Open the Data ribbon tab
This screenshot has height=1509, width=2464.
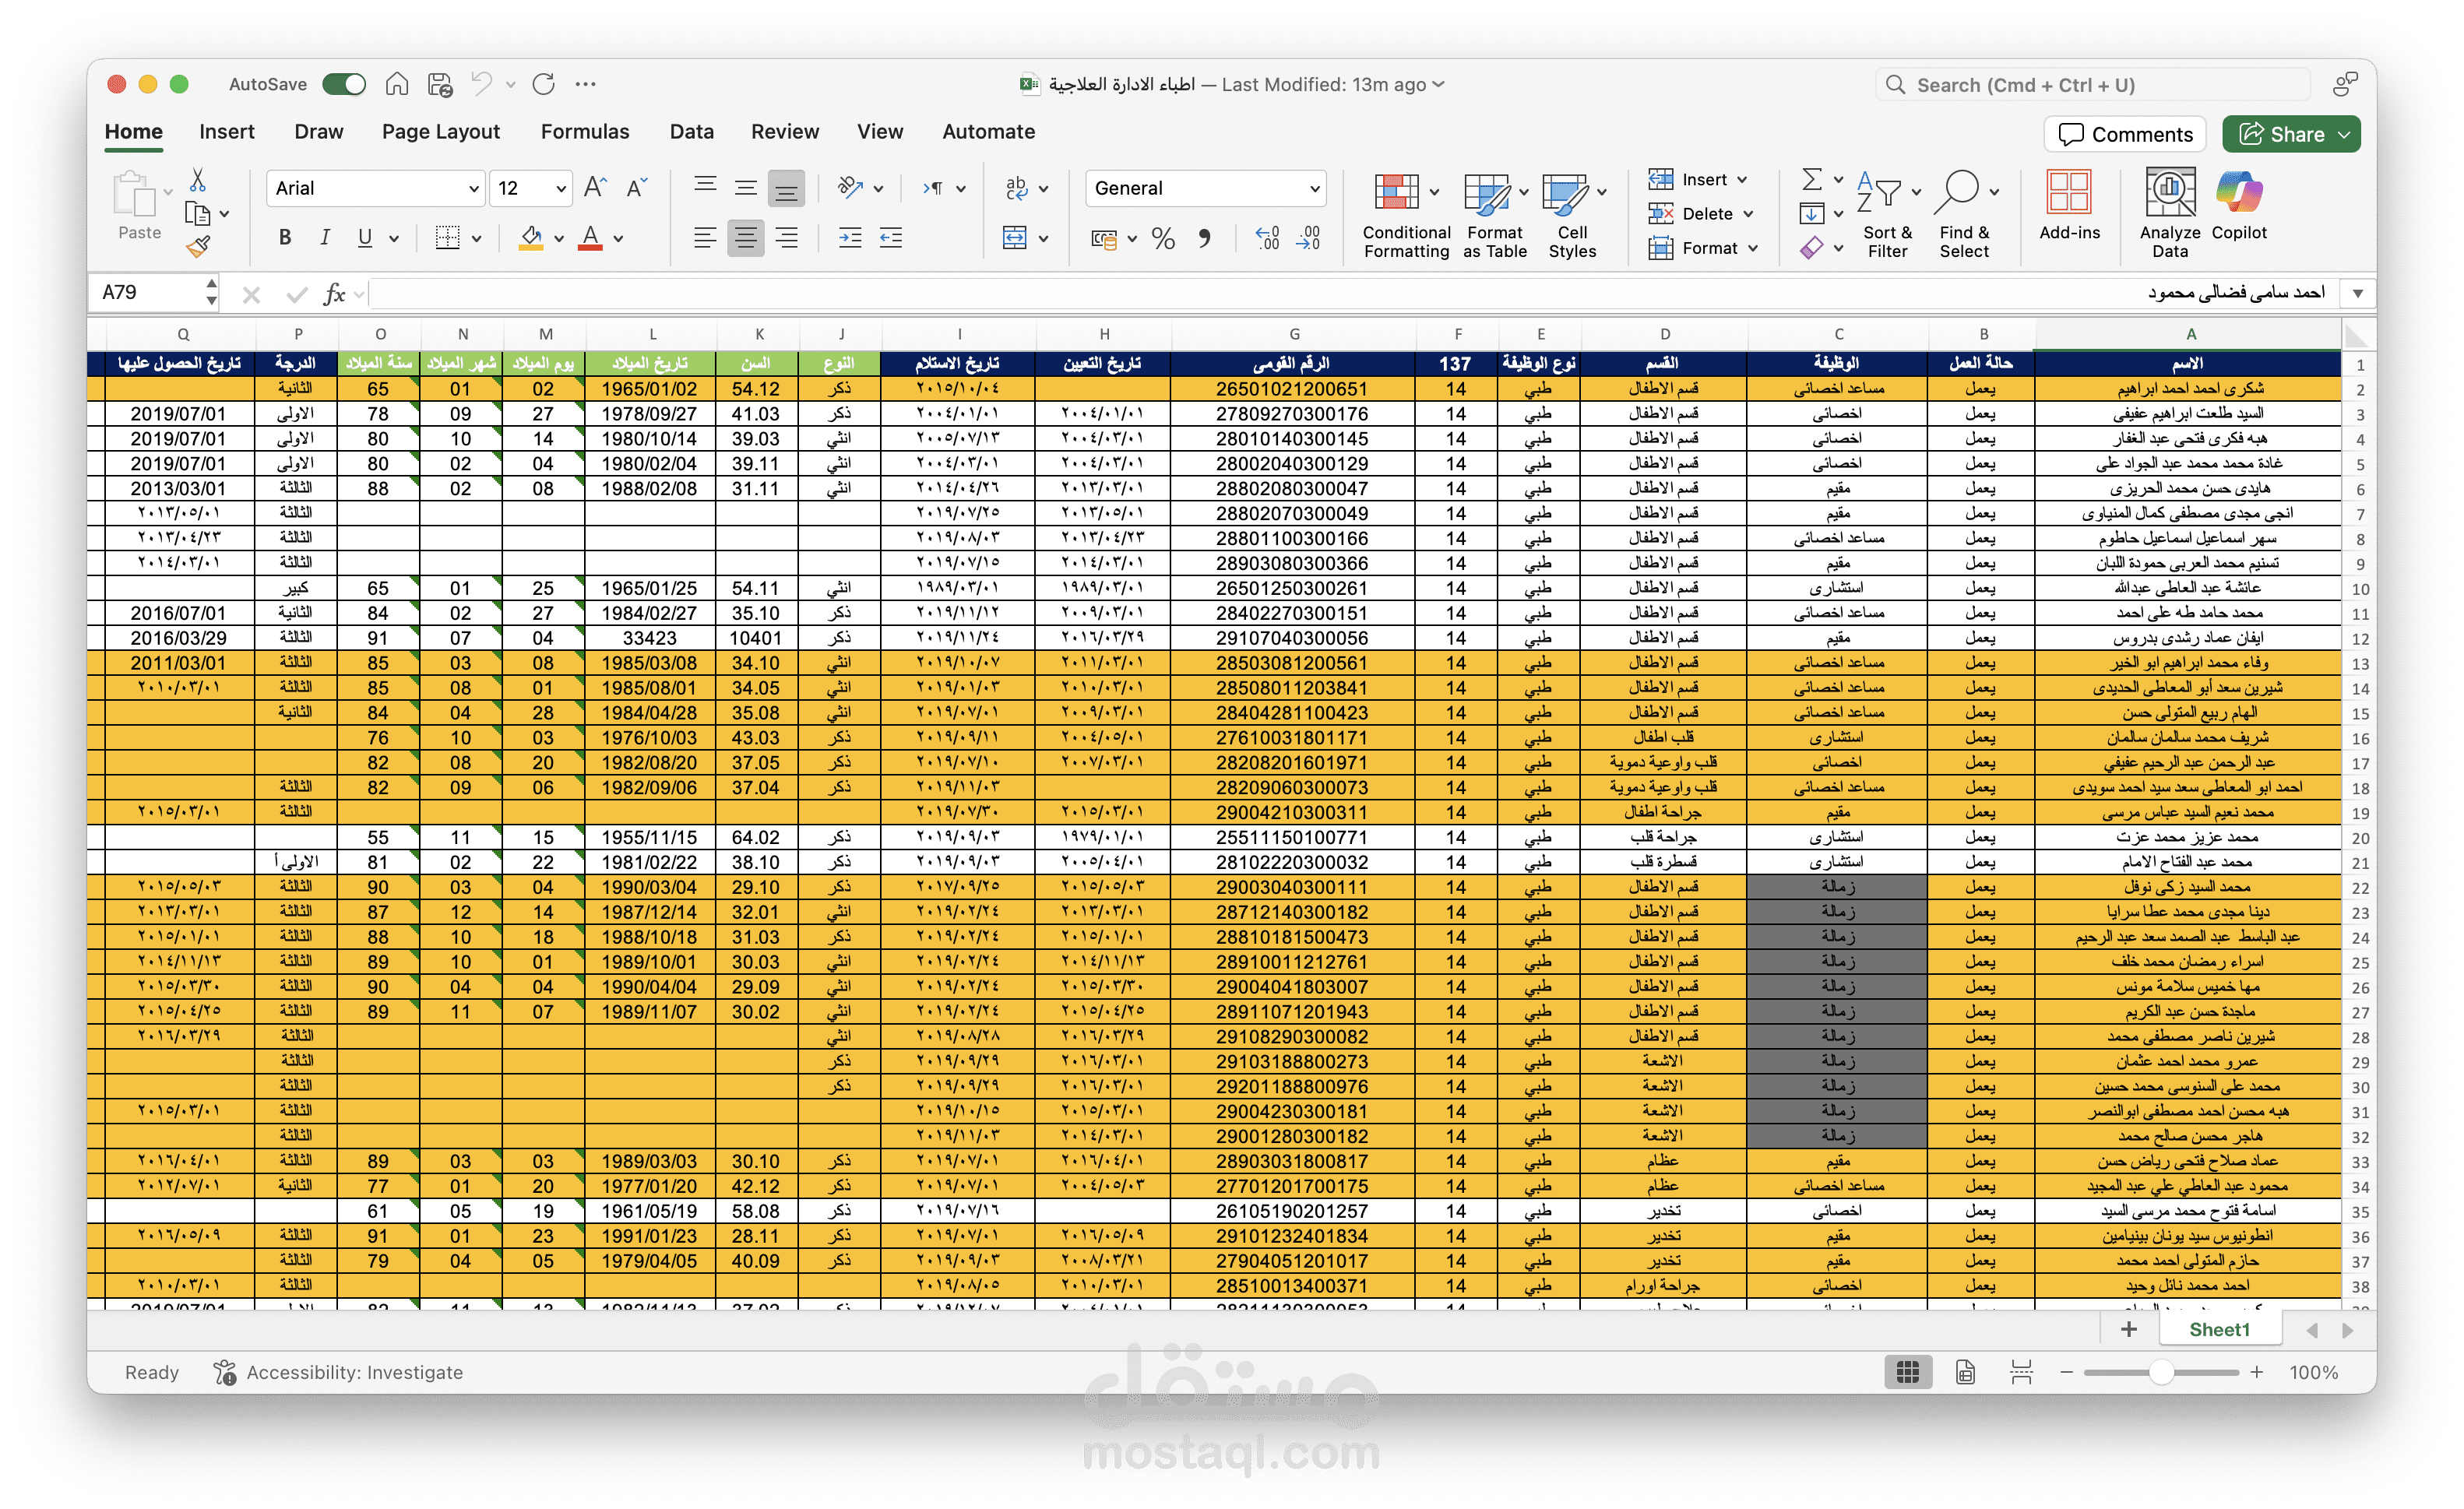pos(692,132)
